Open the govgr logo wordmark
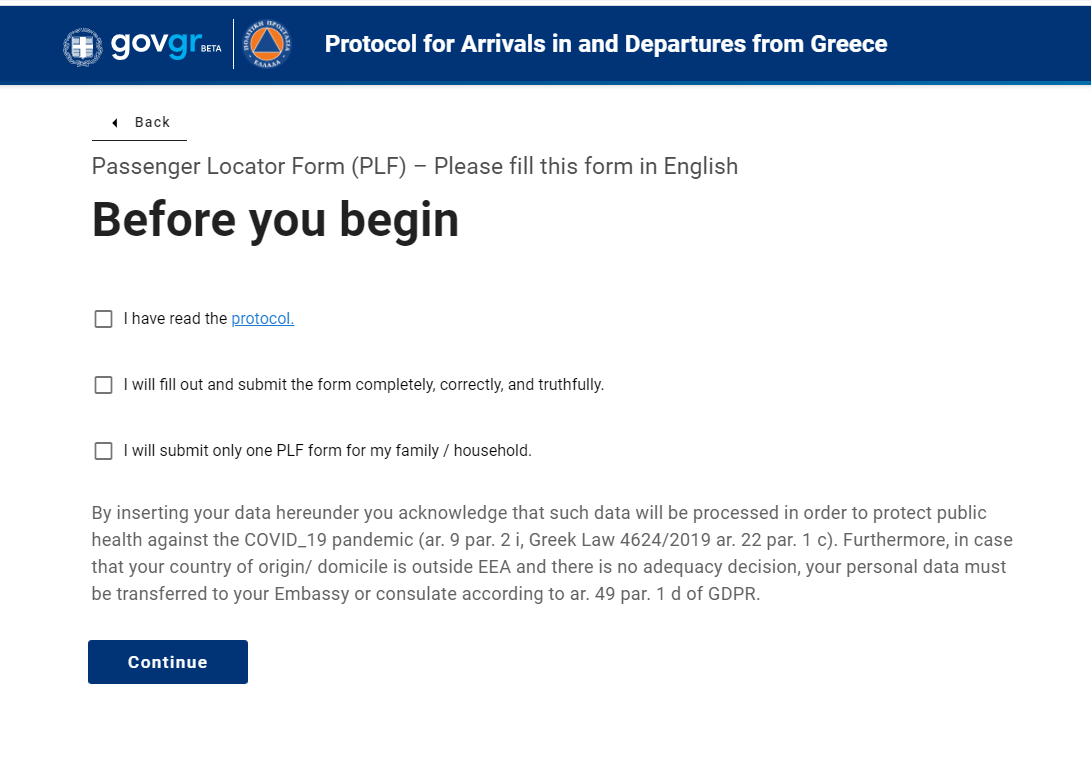1091x768 pixels. click(157, 45)
